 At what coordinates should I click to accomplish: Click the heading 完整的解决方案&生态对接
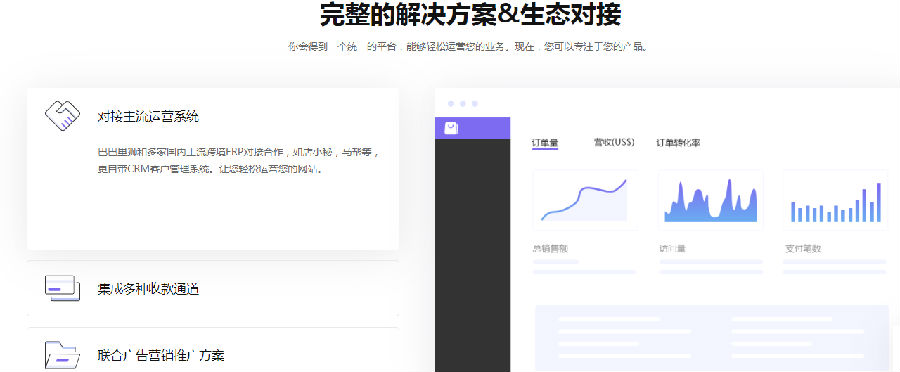coord(470,14)
